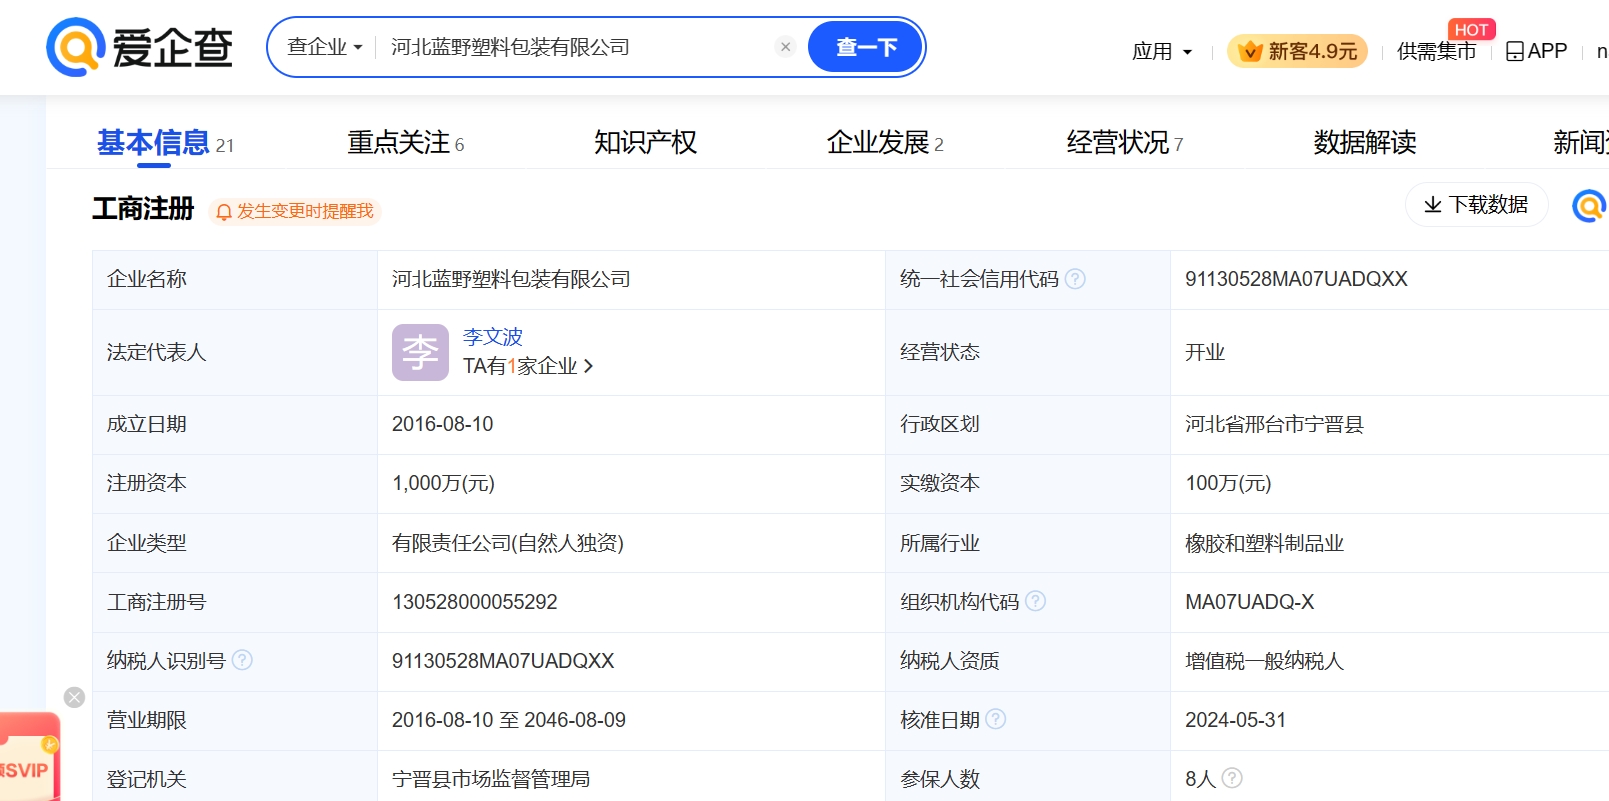The height and width of the screenshot is (801, 1609).
Task: Click the 100万(元) paid-in capital value
Action: click(x=1228, y=483)
